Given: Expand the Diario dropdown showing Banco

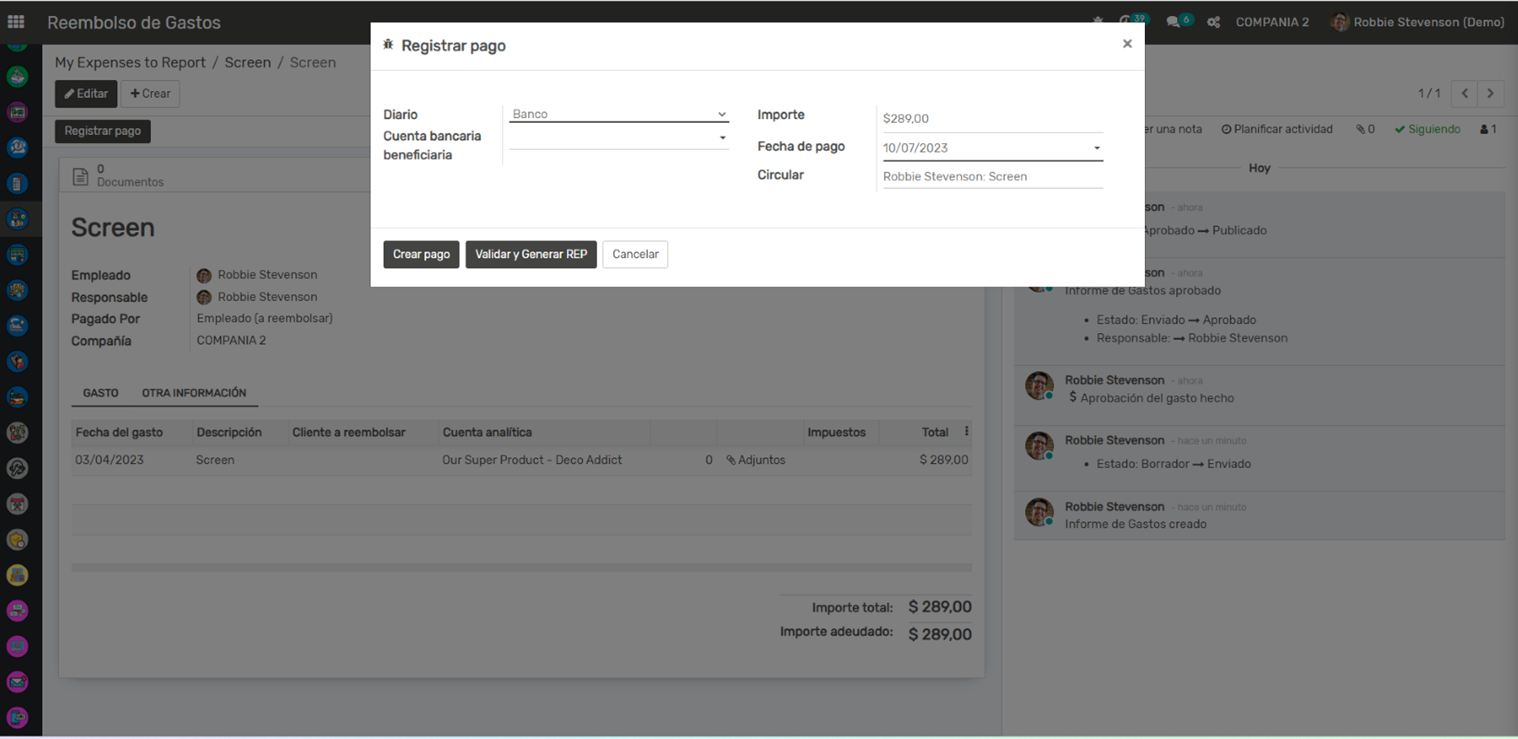Looking at the screenshot, I should coord(618,114).
